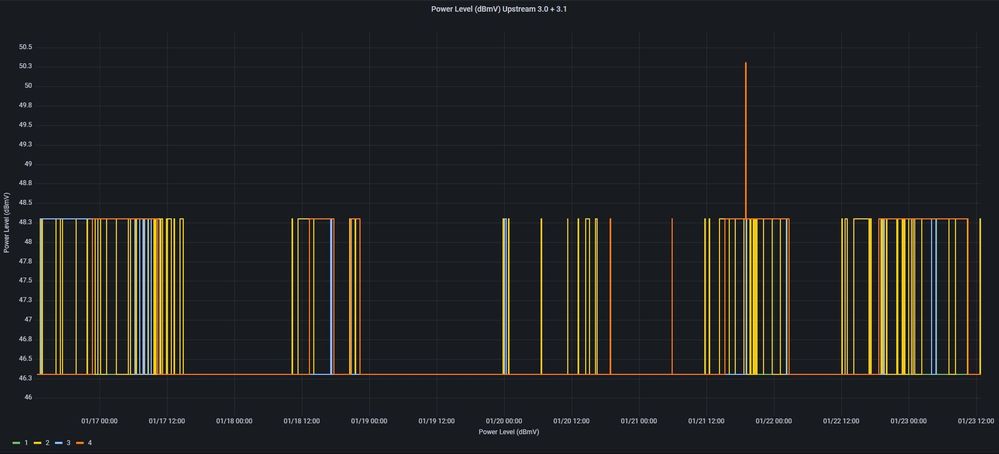Click the 01/17 00:00 time axis label
Image resolution: width=999 pixels, height=454 pixels.
(99, 421)
